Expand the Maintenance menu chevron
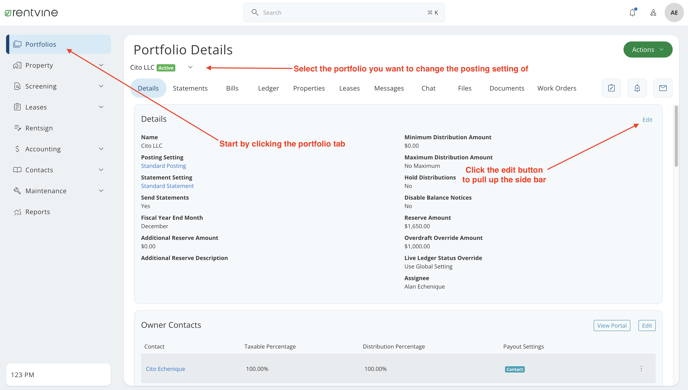The width and height of the screenshot is (688, 390). pyautogui.click(x=101, y=190)
